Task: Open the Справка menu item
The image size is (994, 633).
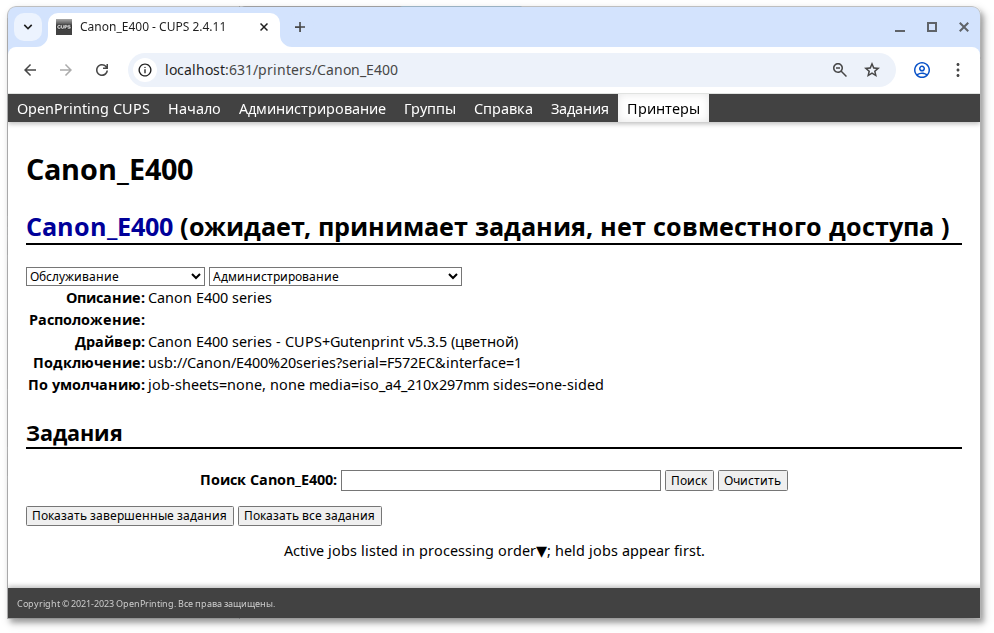Action: 503,108
